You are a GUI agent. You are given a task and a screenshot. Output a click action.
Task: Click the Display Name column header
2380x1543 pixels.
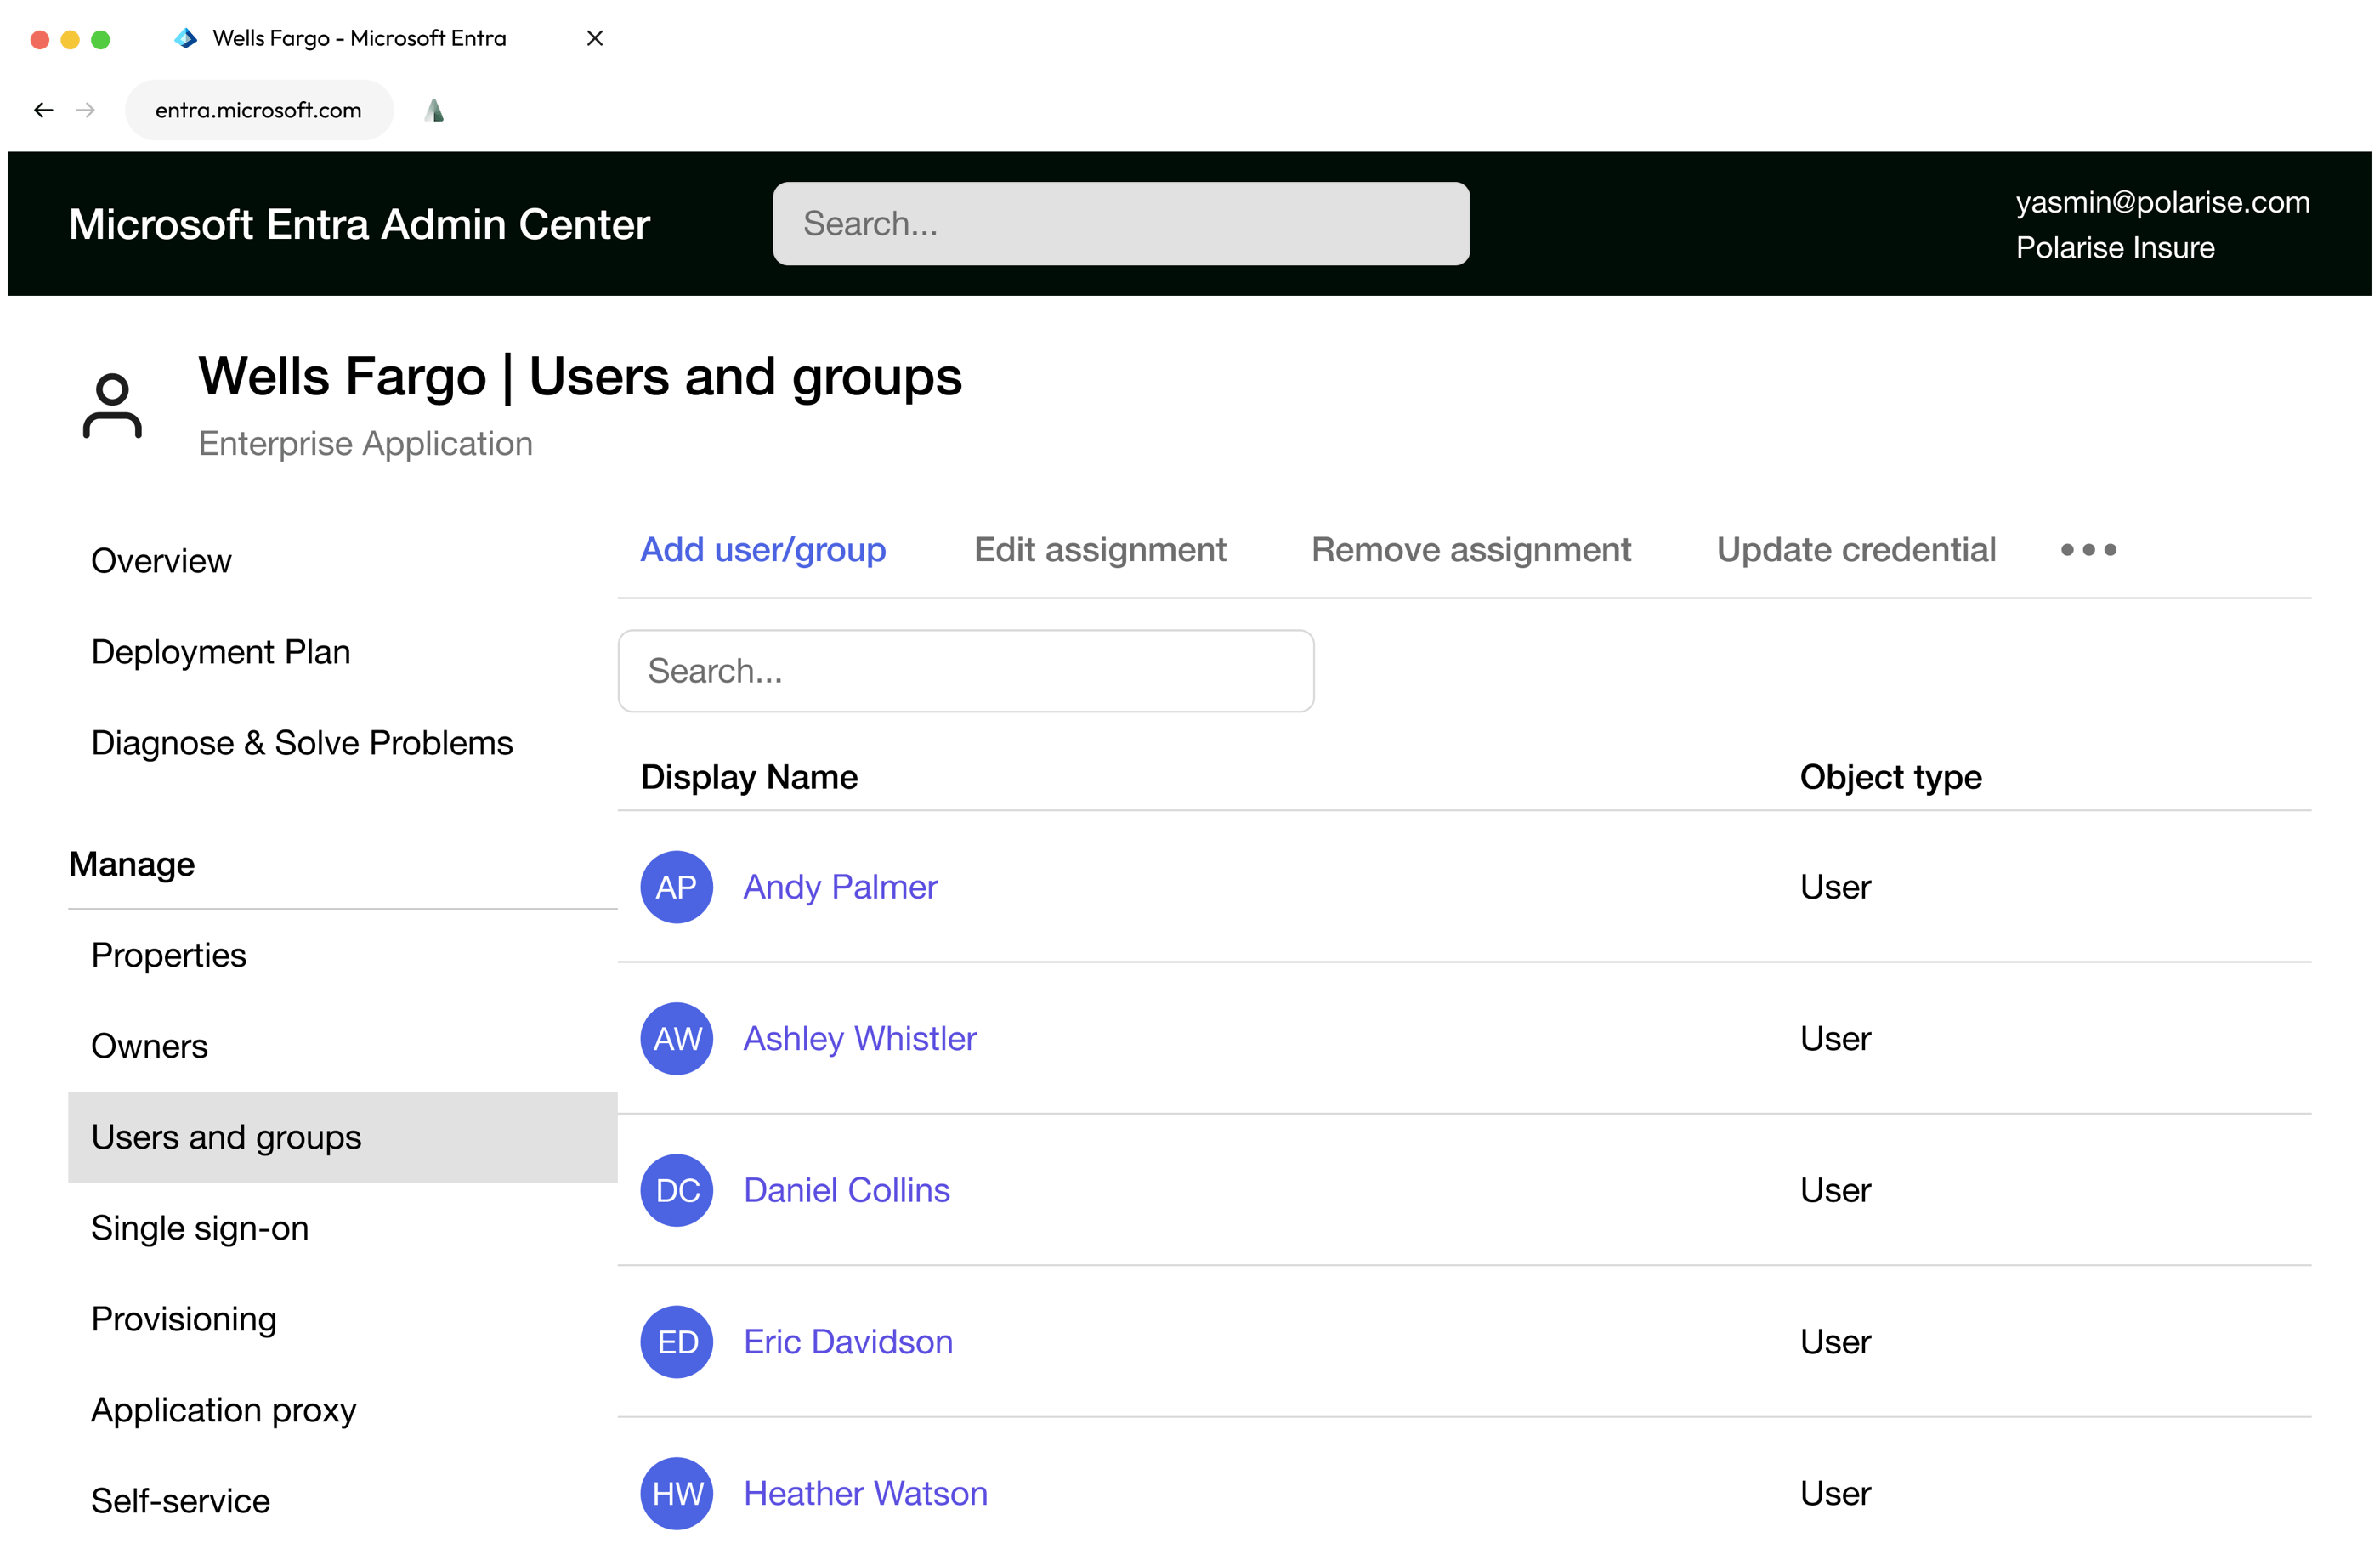tap(749, 777)
